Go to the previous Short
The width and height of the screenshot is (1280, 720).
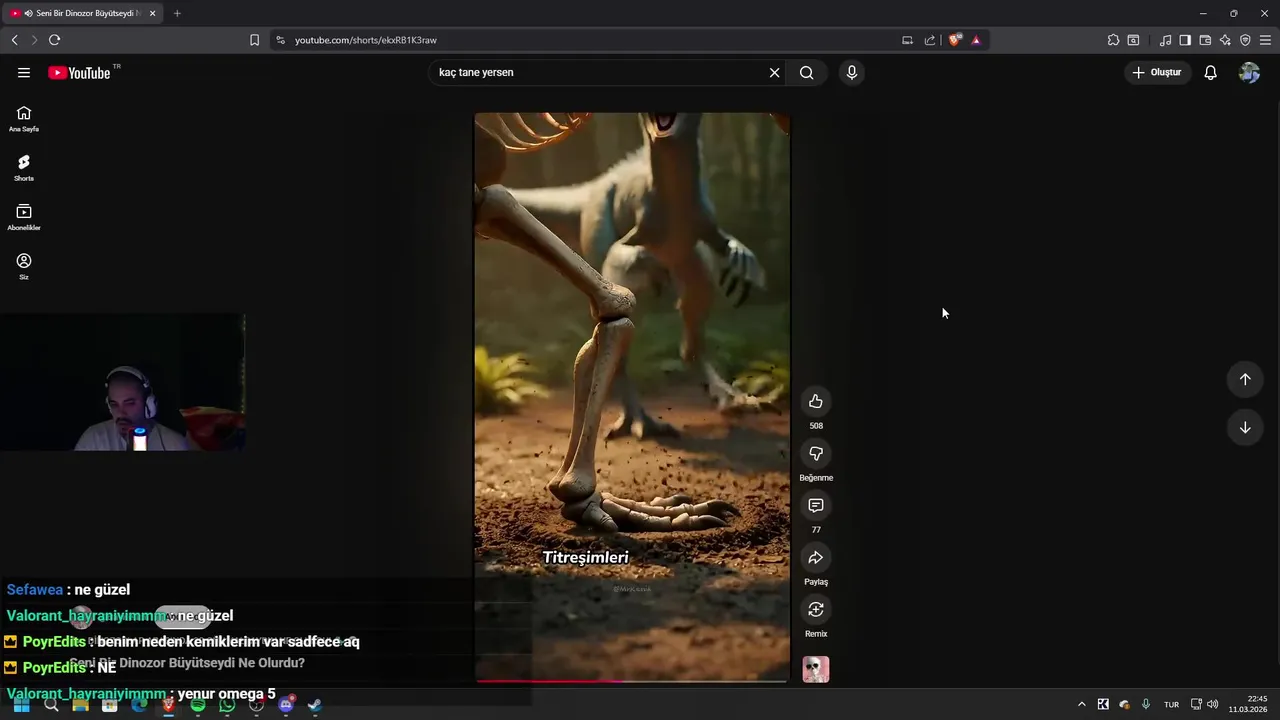click(1245, 379)
